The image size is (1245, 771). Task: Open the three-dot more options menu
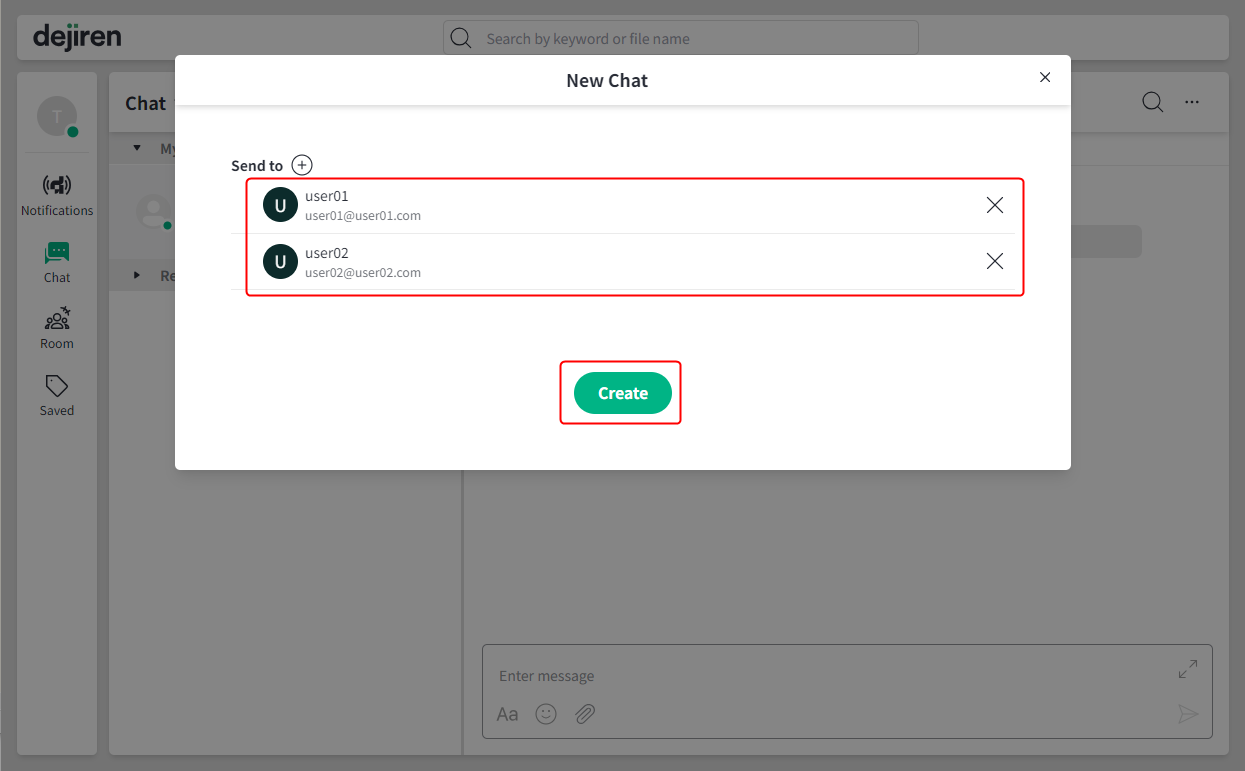(1192, 102)
